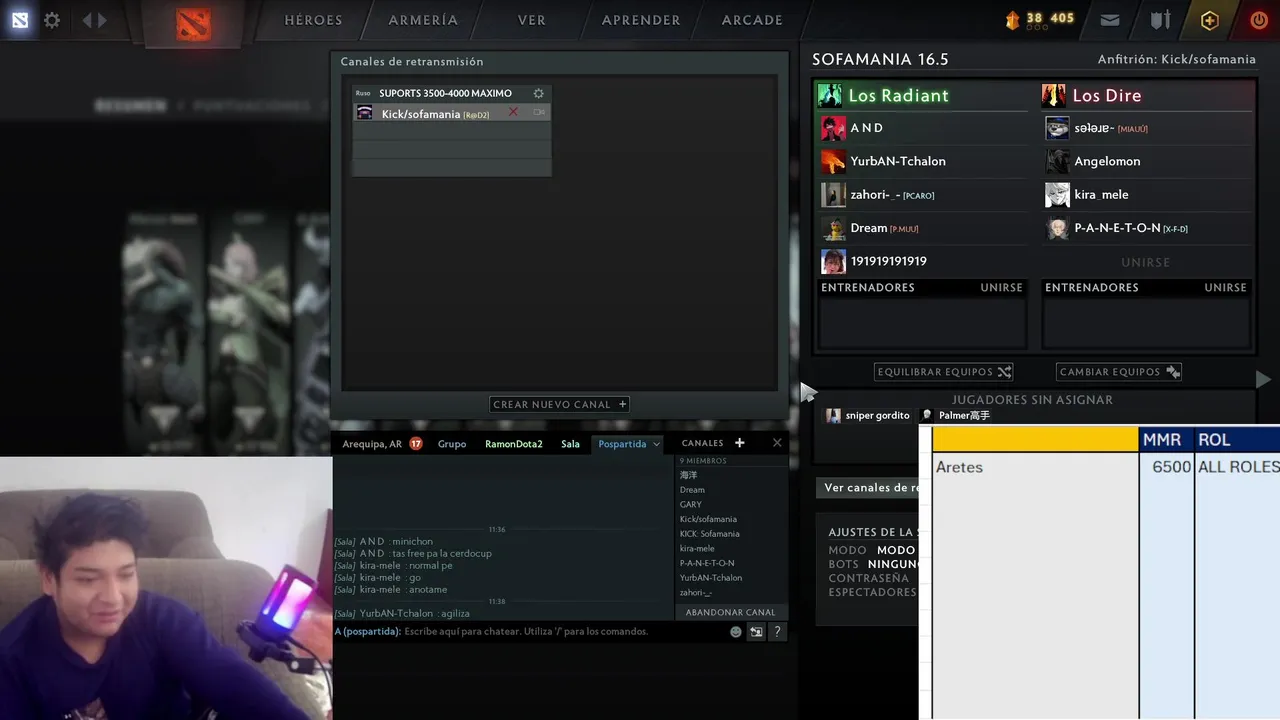Click the chat message input field
This screenshot has width=1280, height=720.
(565, 632)
